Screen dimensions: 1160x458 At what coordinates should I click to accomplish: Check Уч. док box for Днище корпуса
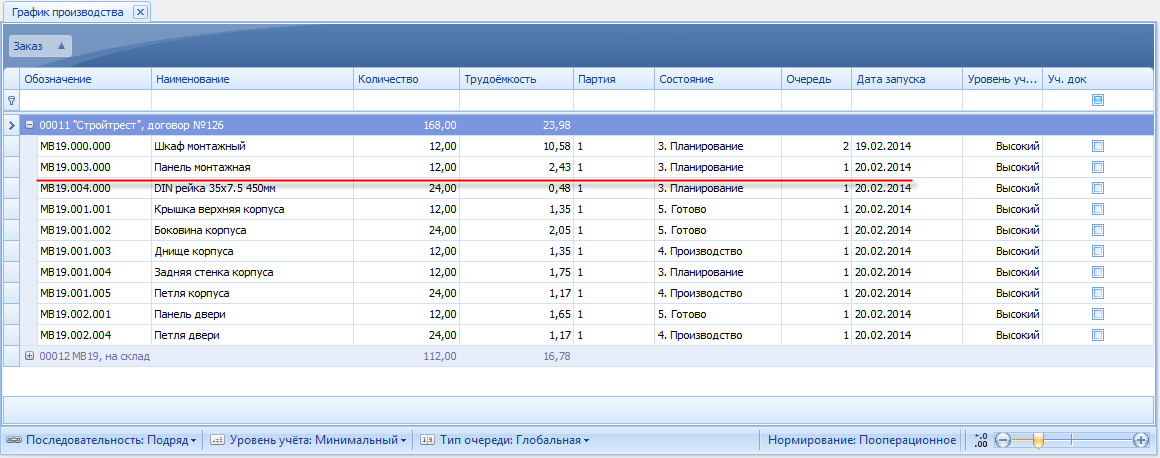[1098, 251]
